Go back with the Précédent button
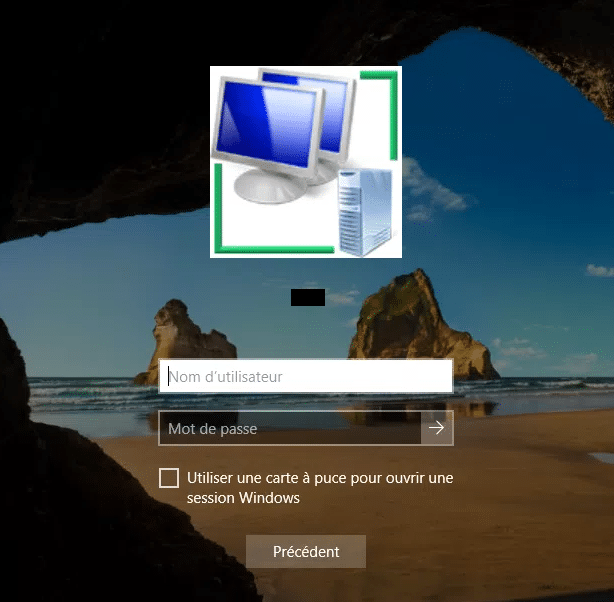 306,551
